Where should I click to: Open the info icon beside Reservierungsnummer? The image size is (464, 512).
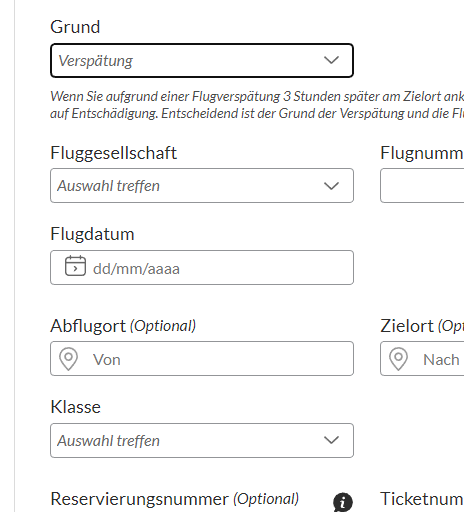tap(343, 502)
